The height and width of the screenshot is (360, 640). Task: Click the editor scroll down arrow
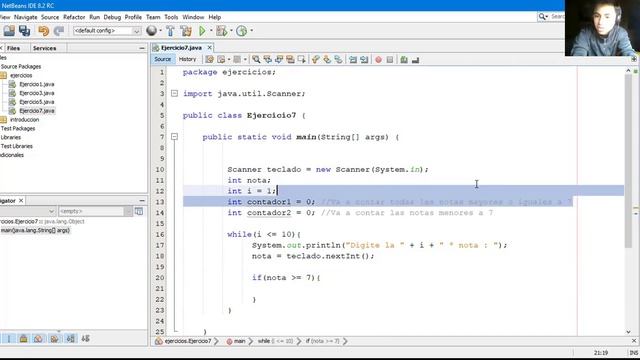(628, 332)
